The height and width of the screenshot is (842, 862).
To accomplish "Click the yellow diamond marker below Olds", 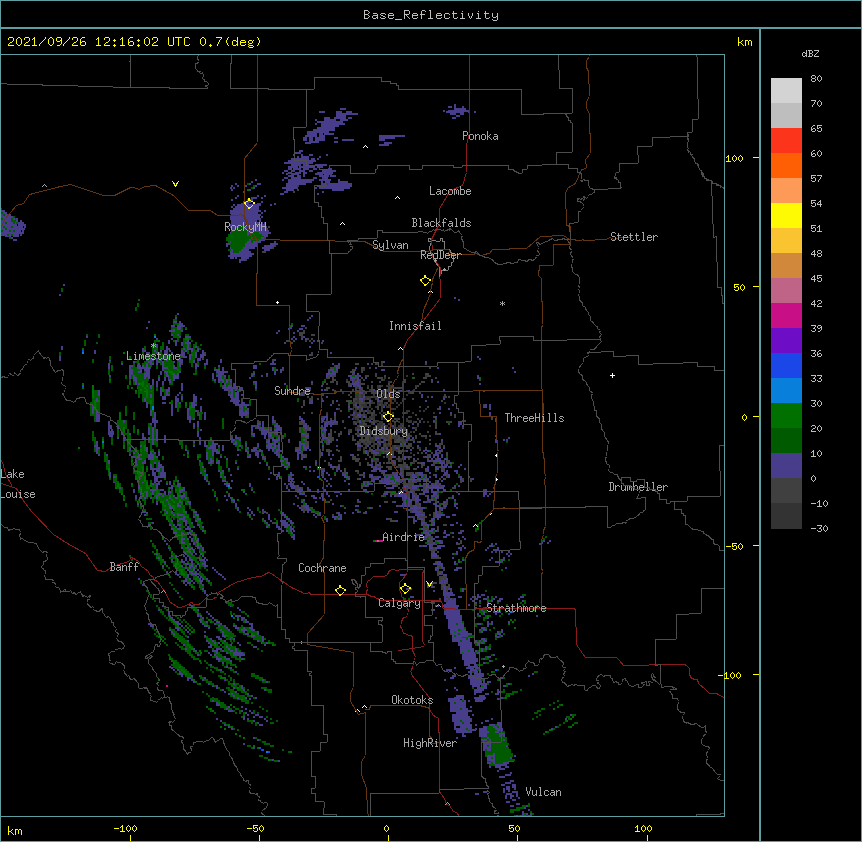I will coord(388,417).
